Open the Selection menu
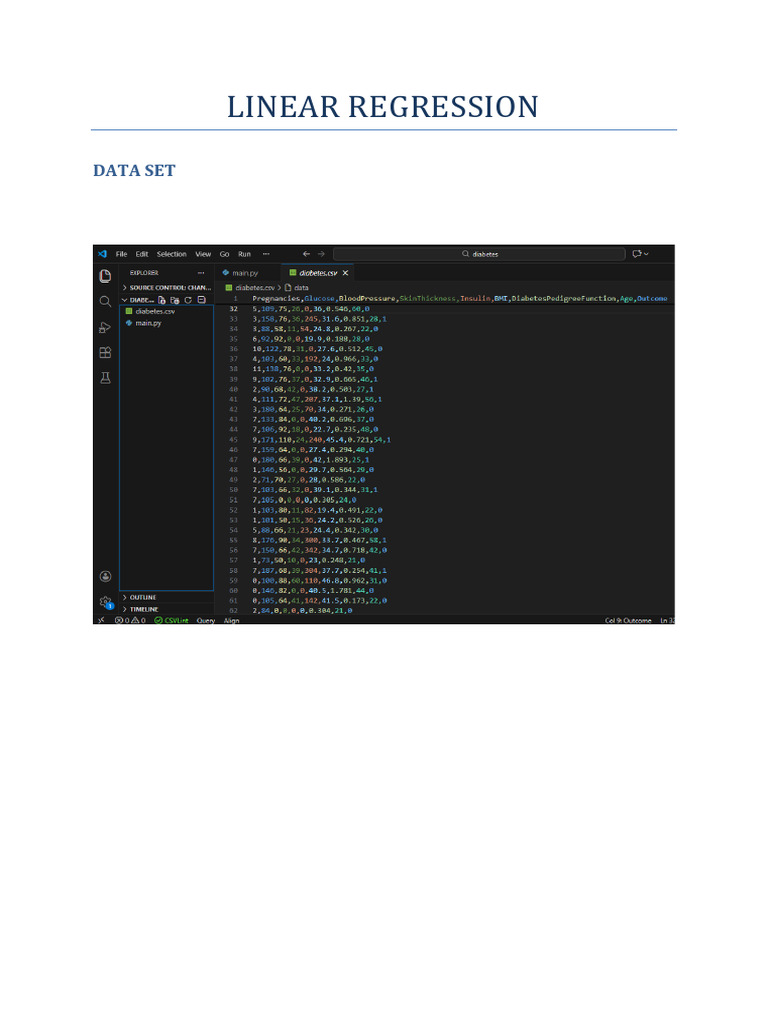768x1024 pixels. 171,254
